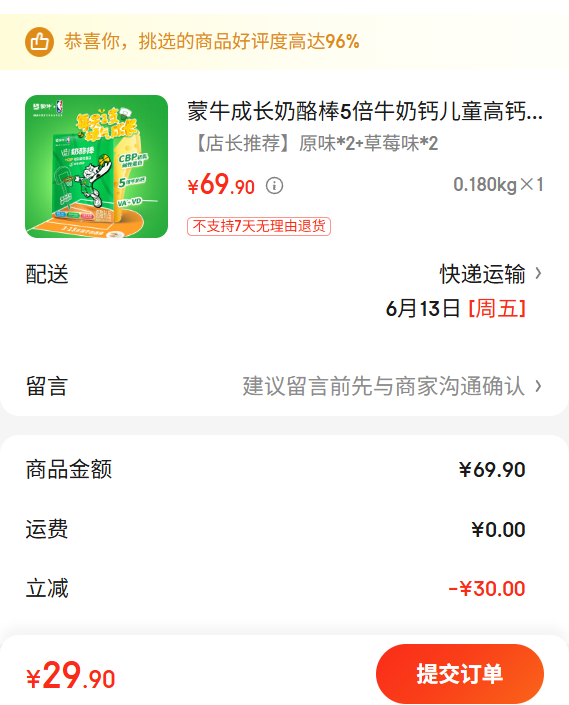This screenshot has height=705, width=569.
Task: Submit order with 提交订单 button
Action: 460,674
